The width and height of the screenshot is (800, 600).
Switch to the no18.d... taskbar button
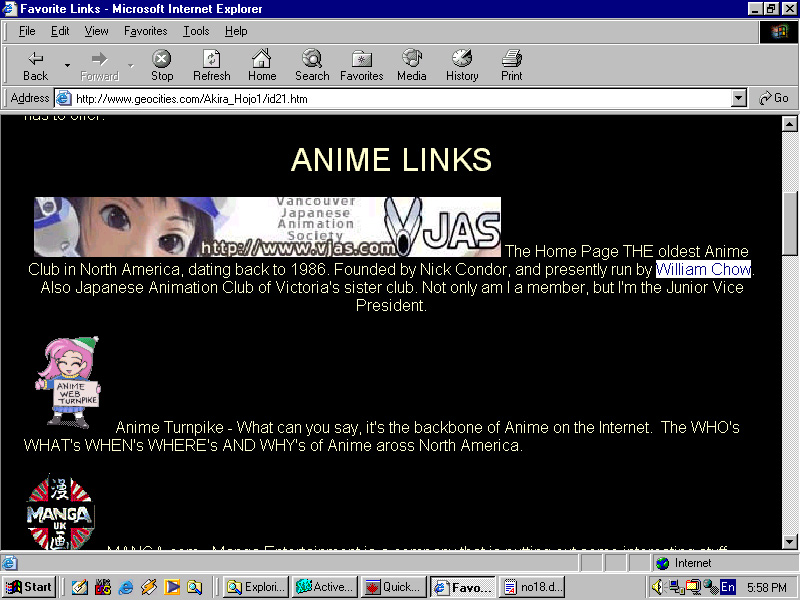tap(532, 587)
